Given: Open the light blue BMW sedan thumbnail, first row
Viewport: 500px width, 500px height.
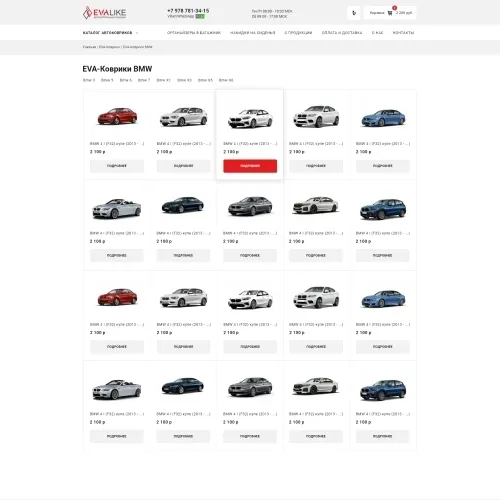Looking at the screenshot, I should [383, 118].
